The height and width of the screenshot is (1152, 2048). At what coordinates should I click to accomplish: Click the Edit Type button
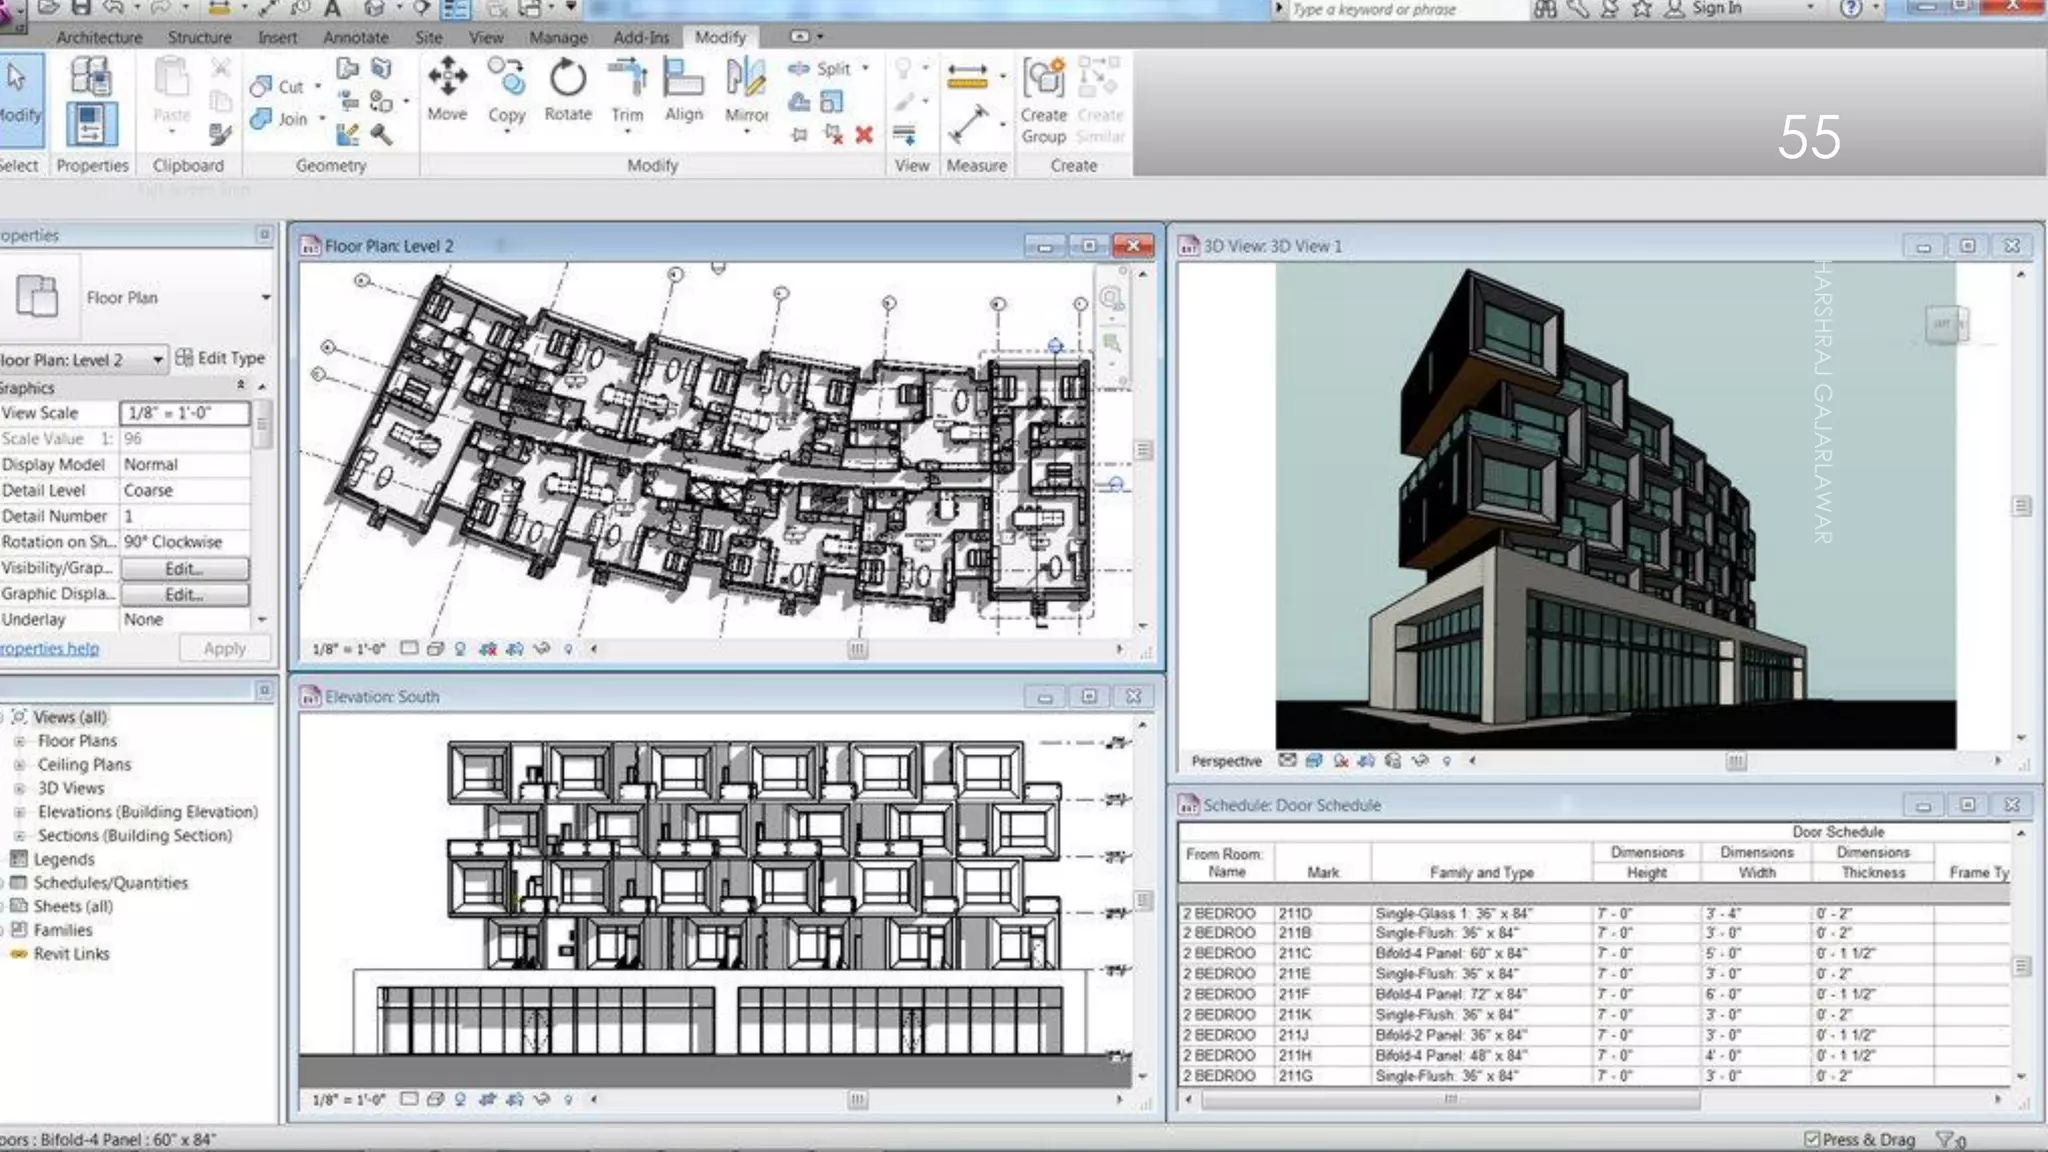220,358
